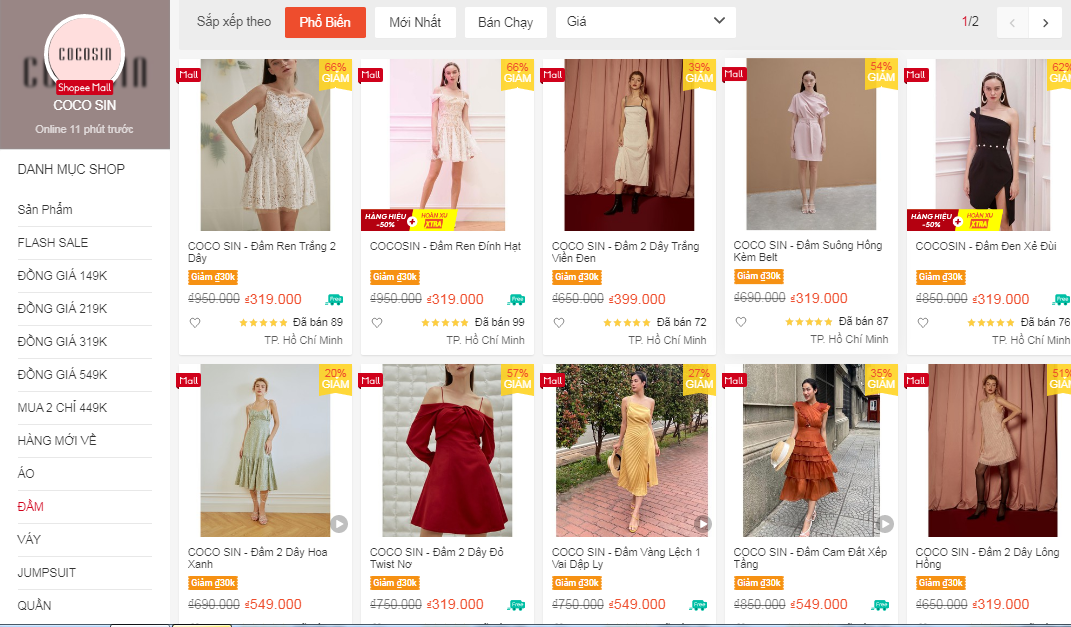1071x627 pixels.
Task: Toggle wishlist heart on Đầm Suông Hồng
Action: 740,322
